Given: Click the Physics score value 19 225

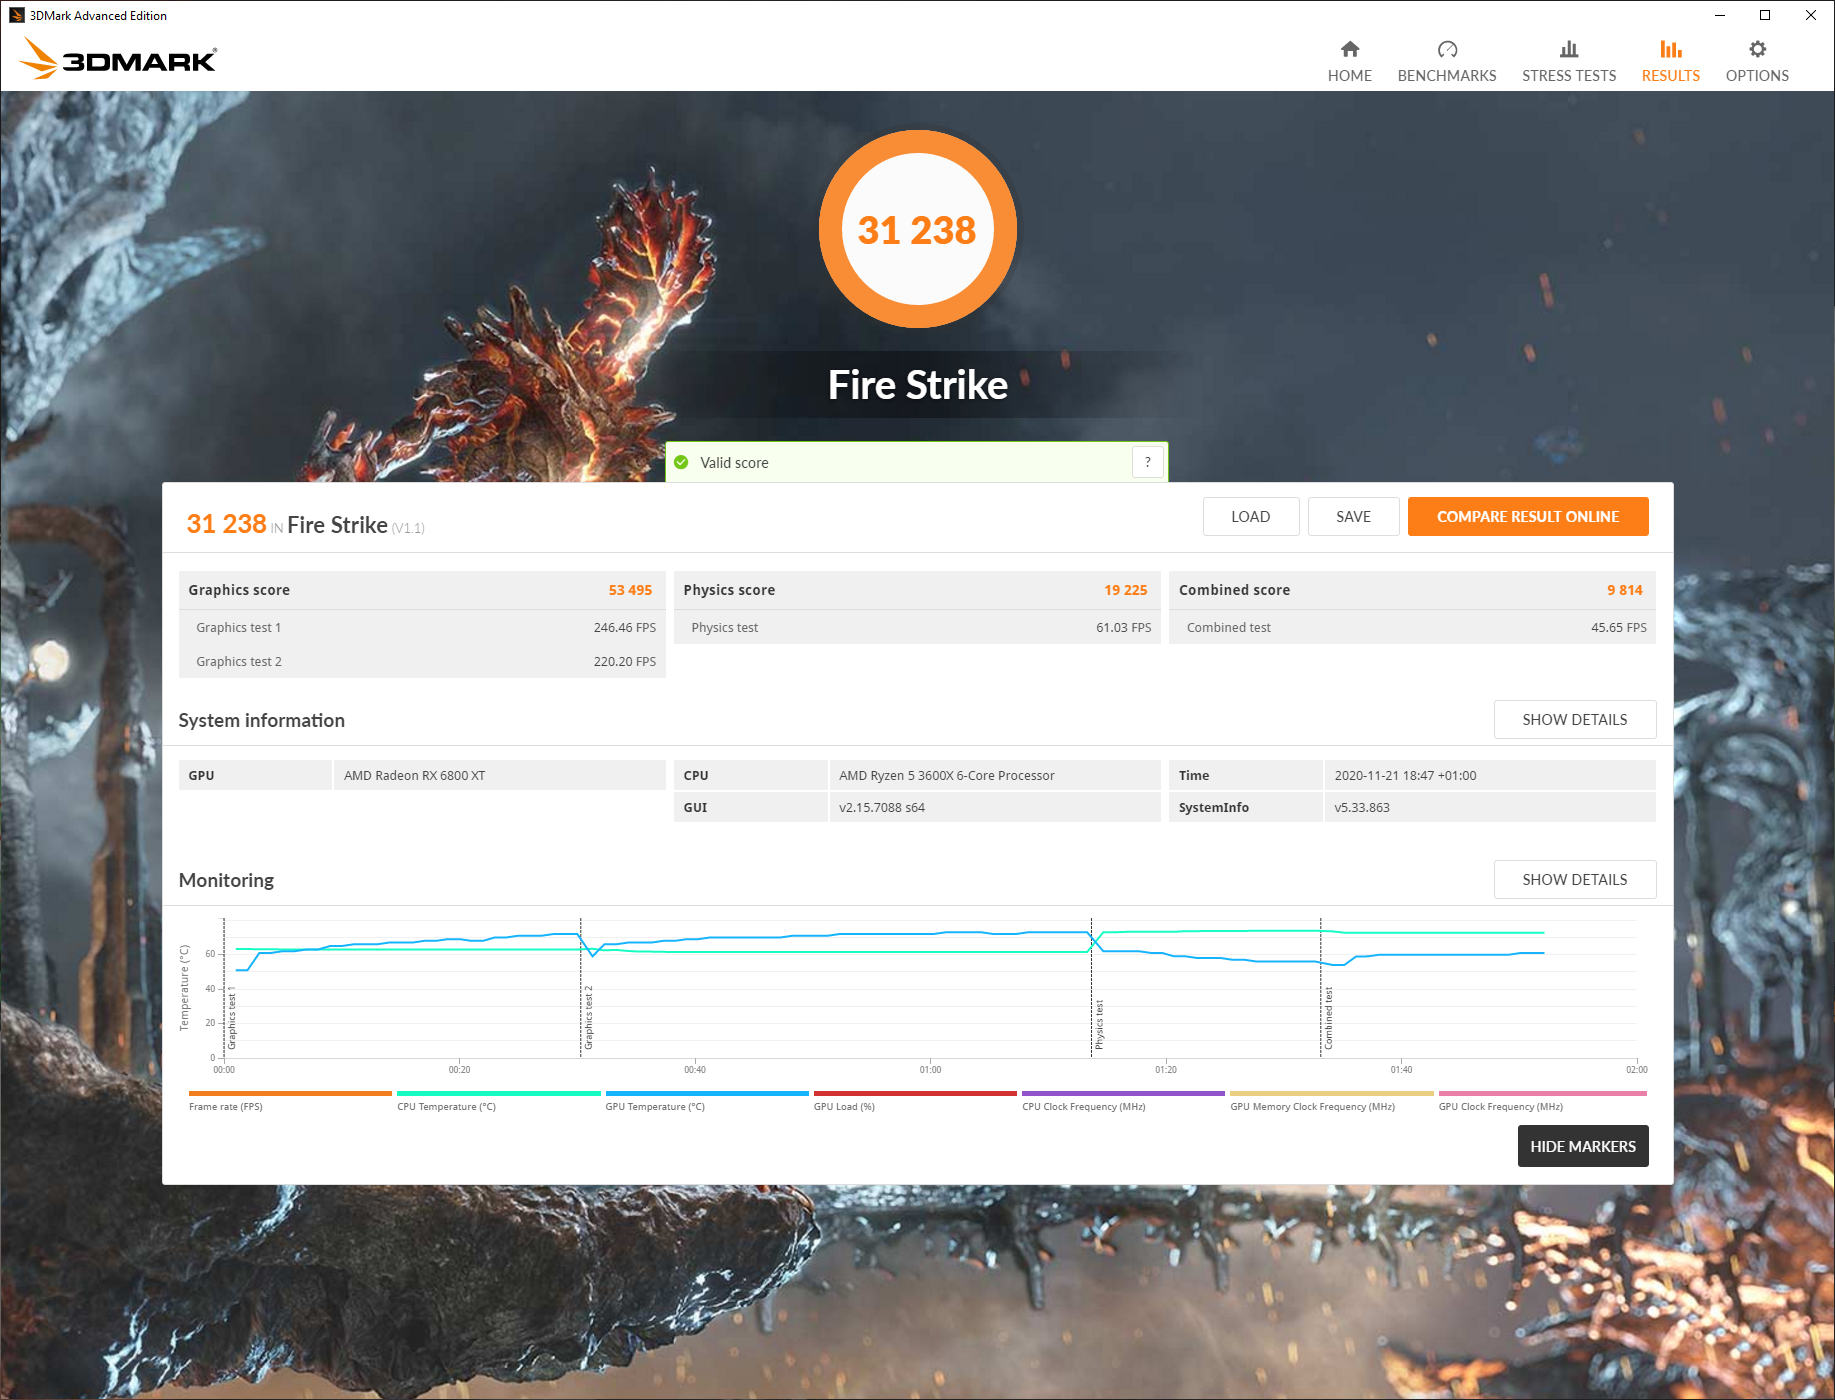Looking at the screenshot, I should pos(1126,590).
